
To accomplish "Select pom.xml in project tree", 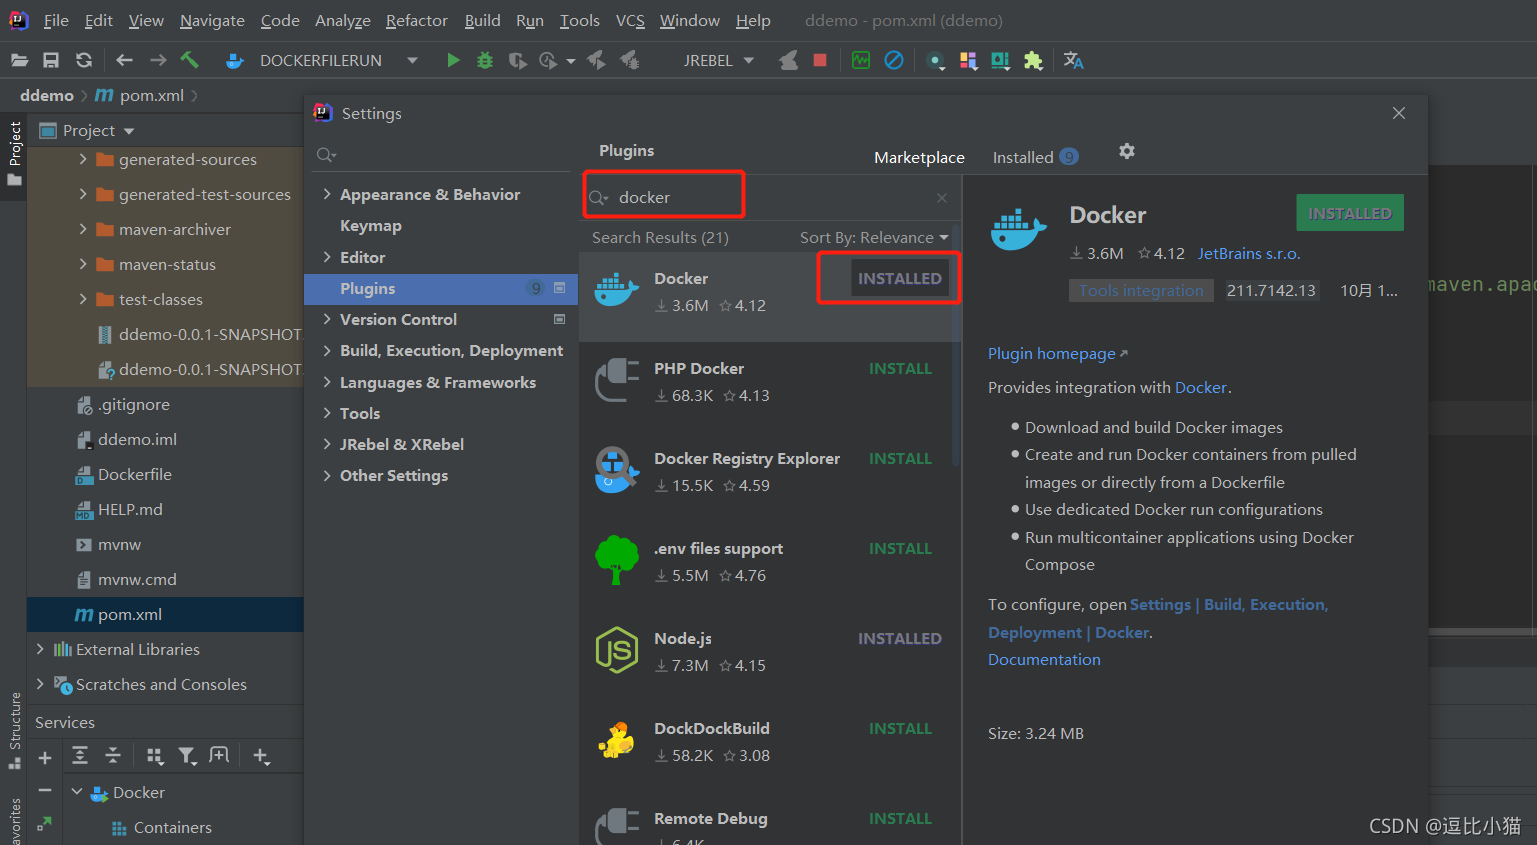I will [130, 614].
